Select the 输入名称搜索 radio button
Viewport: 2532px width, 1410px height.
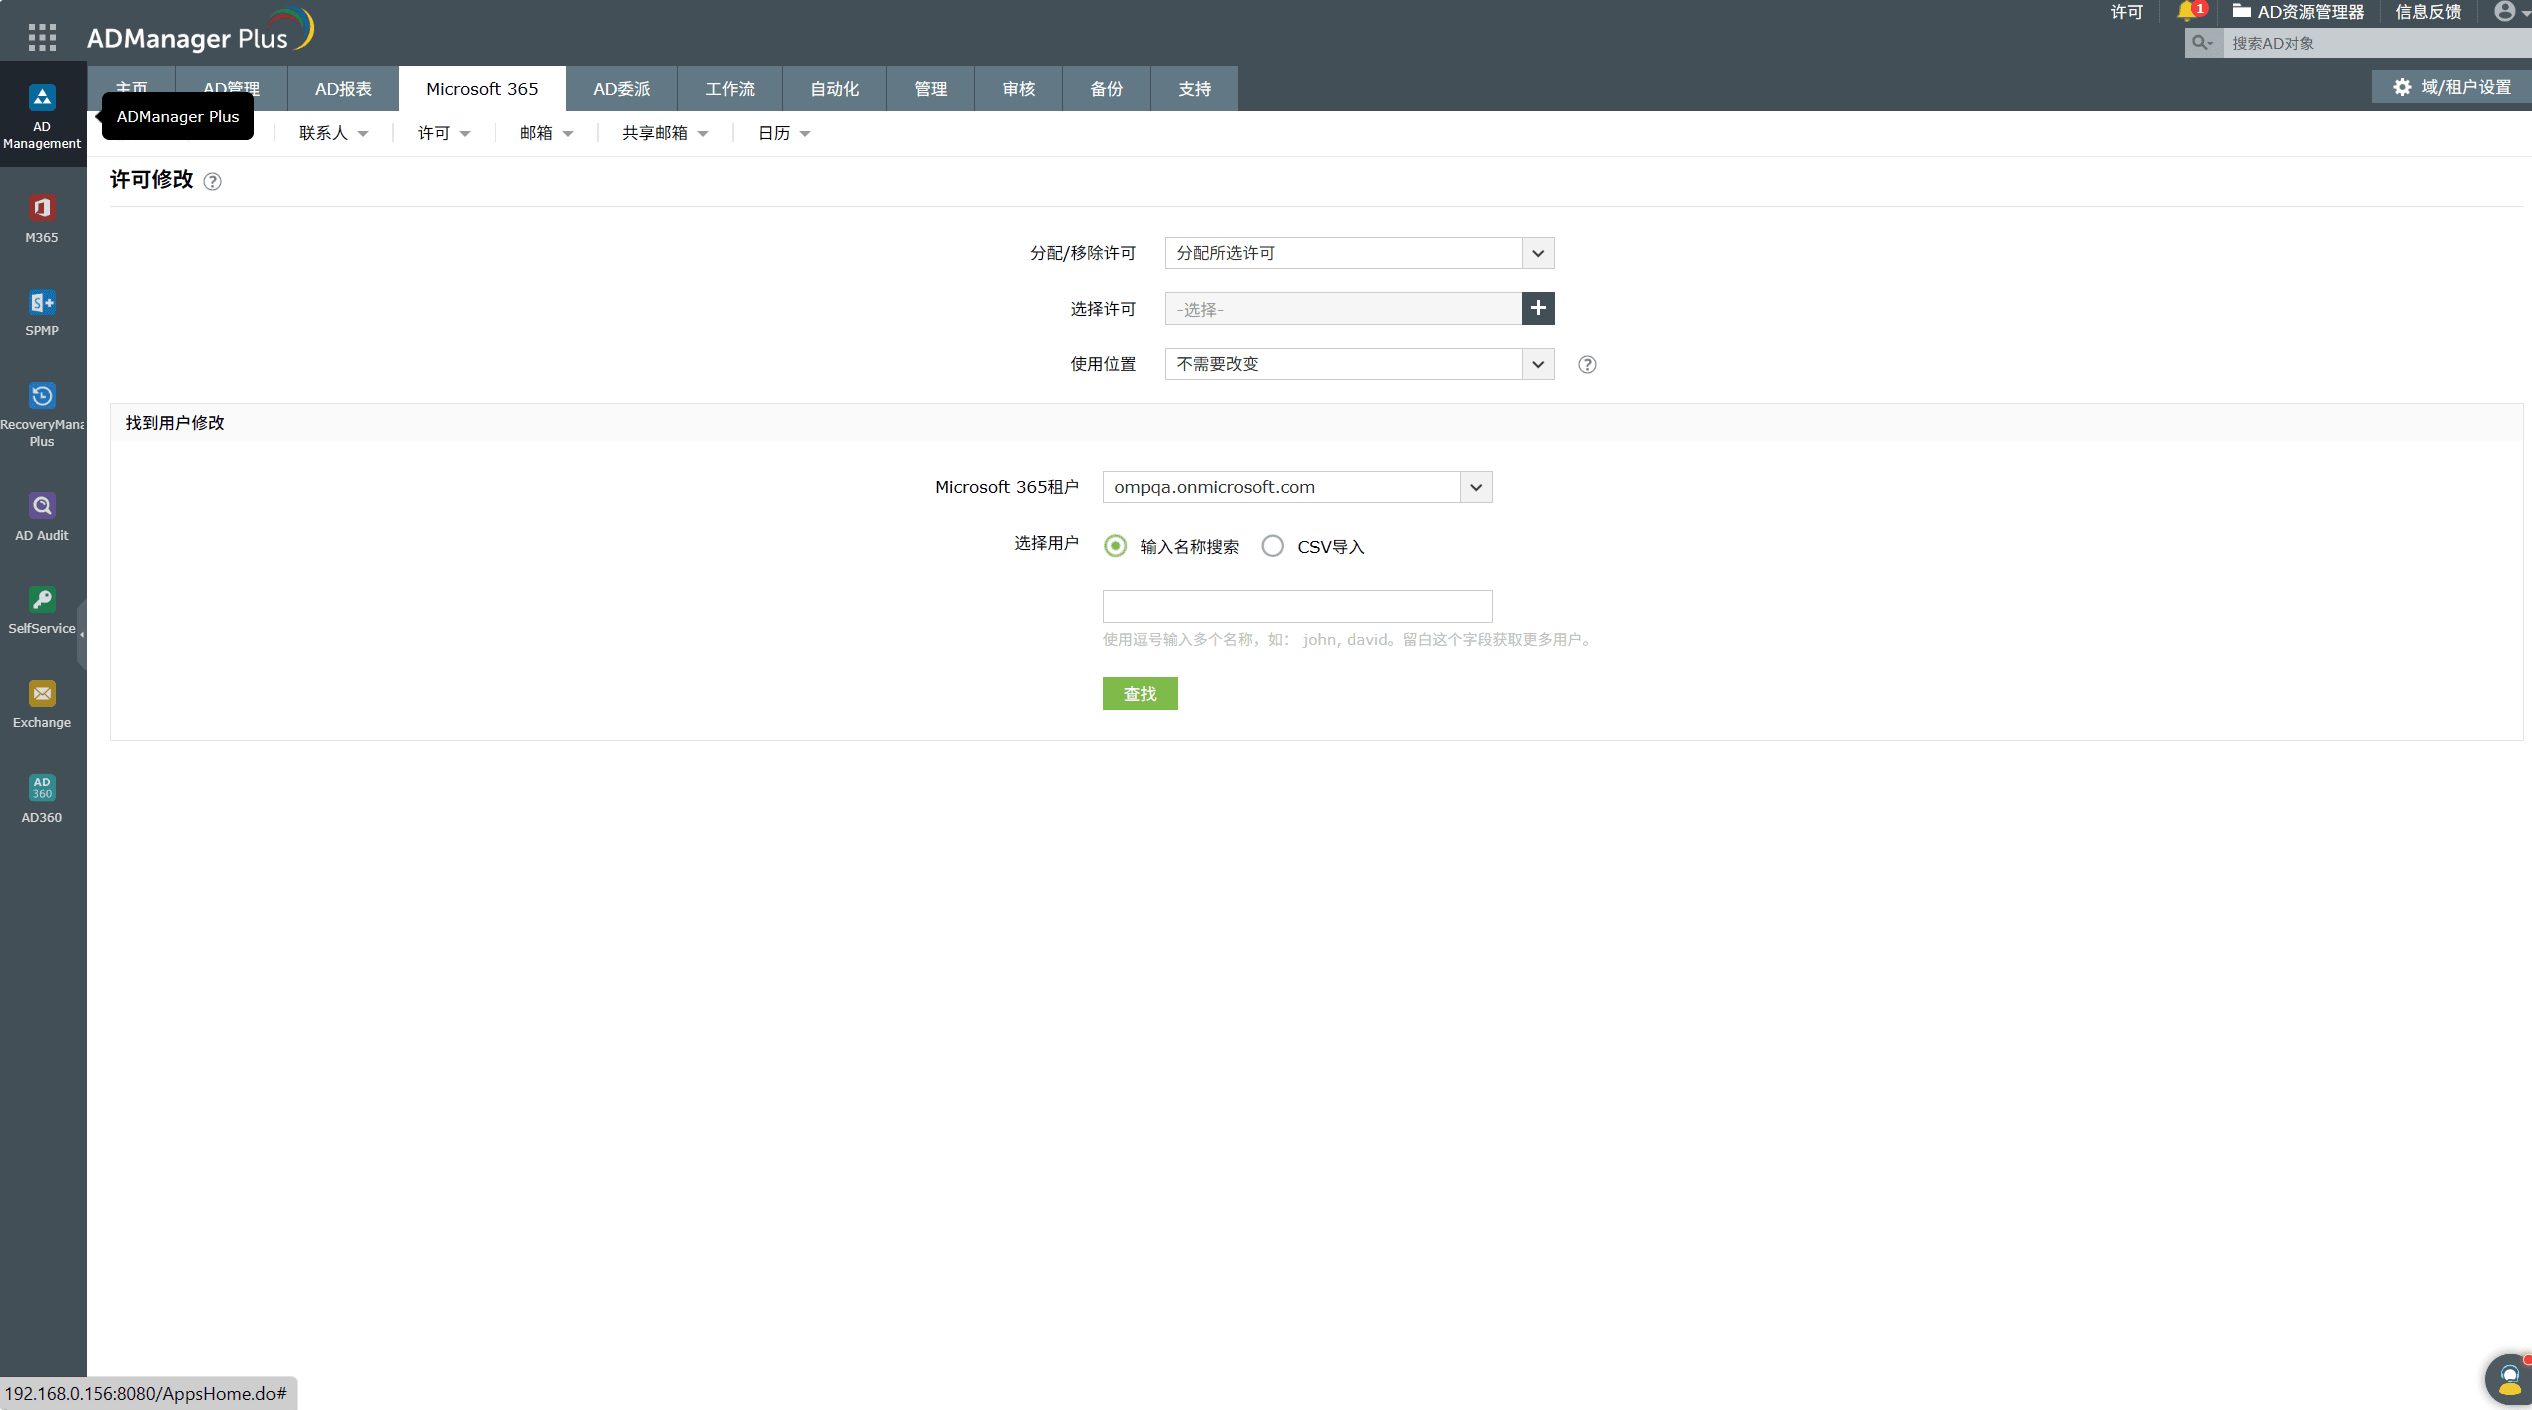(1115, 546)
